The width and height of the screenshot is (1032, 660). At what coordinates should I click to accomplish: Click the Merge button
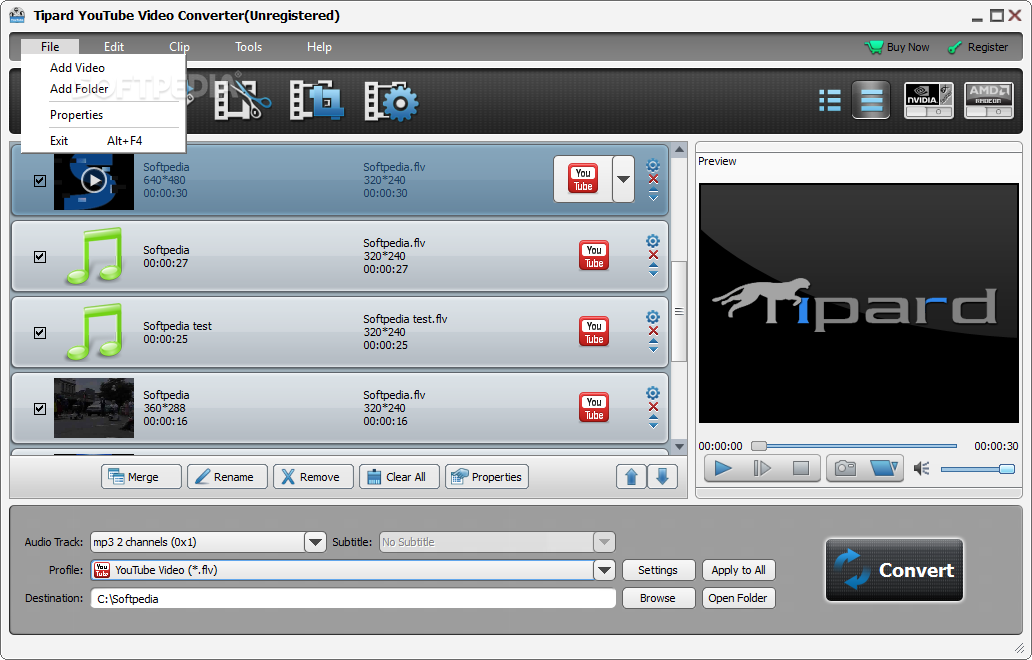point(141,476)
